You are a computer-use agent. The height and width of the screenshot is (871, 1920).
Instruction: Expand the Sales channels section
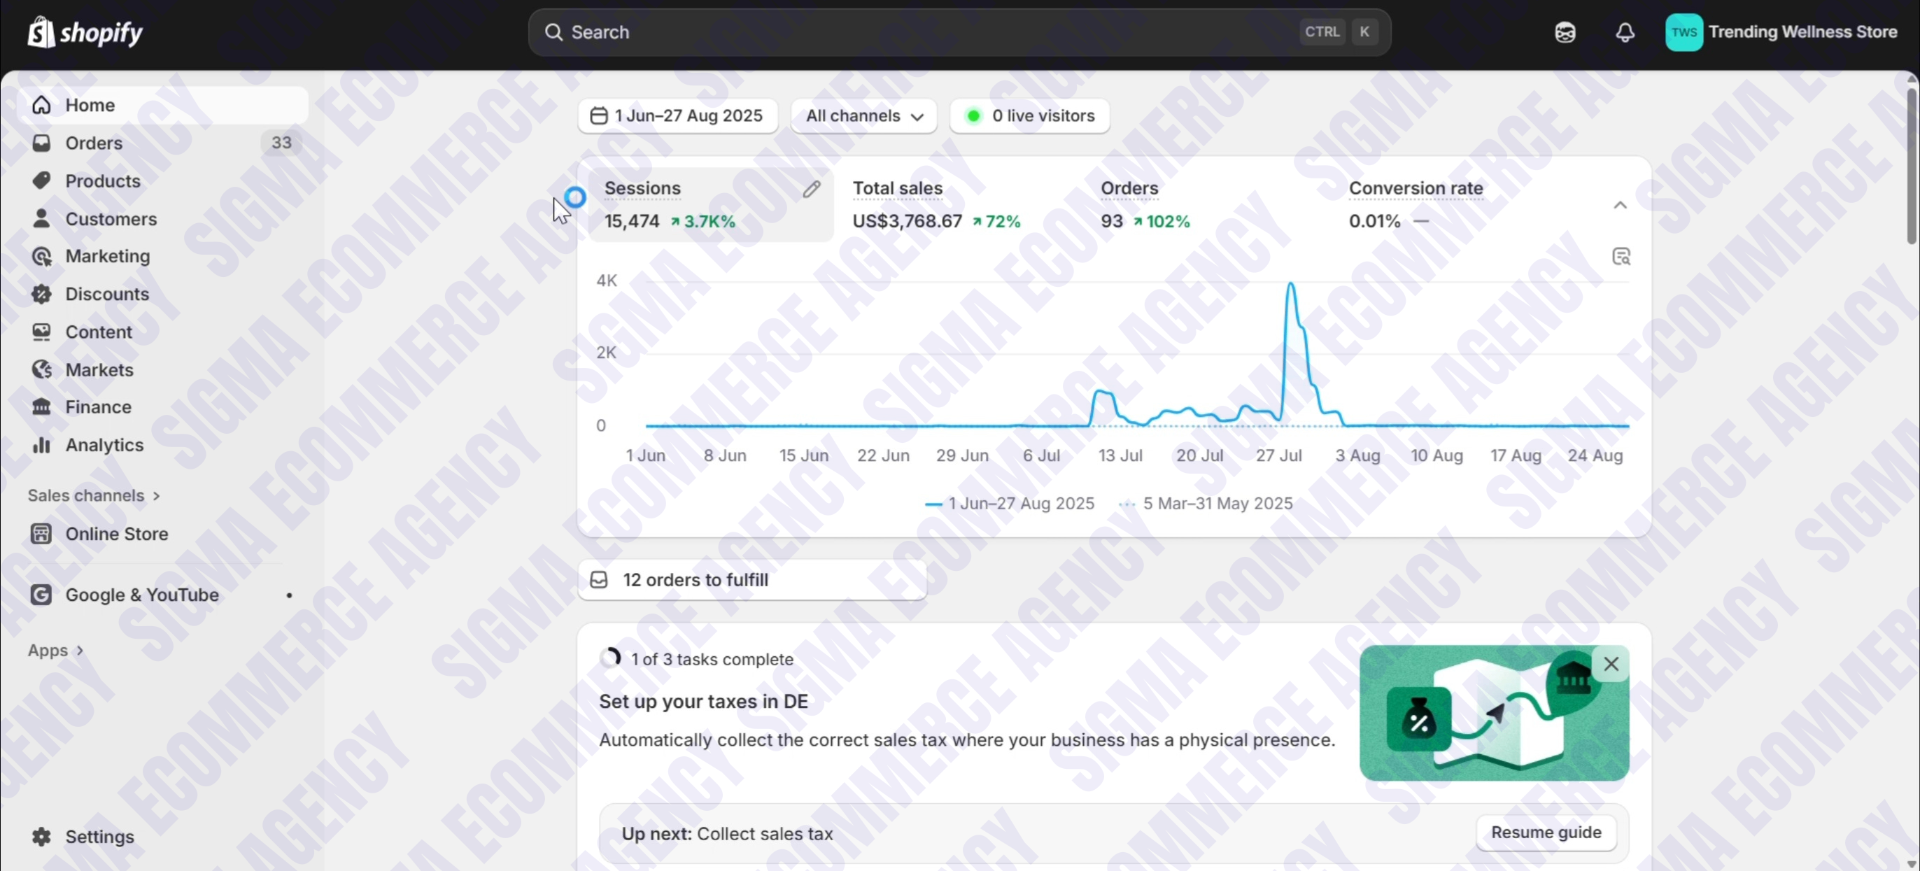pyautogui.click(x=94, y=496)
